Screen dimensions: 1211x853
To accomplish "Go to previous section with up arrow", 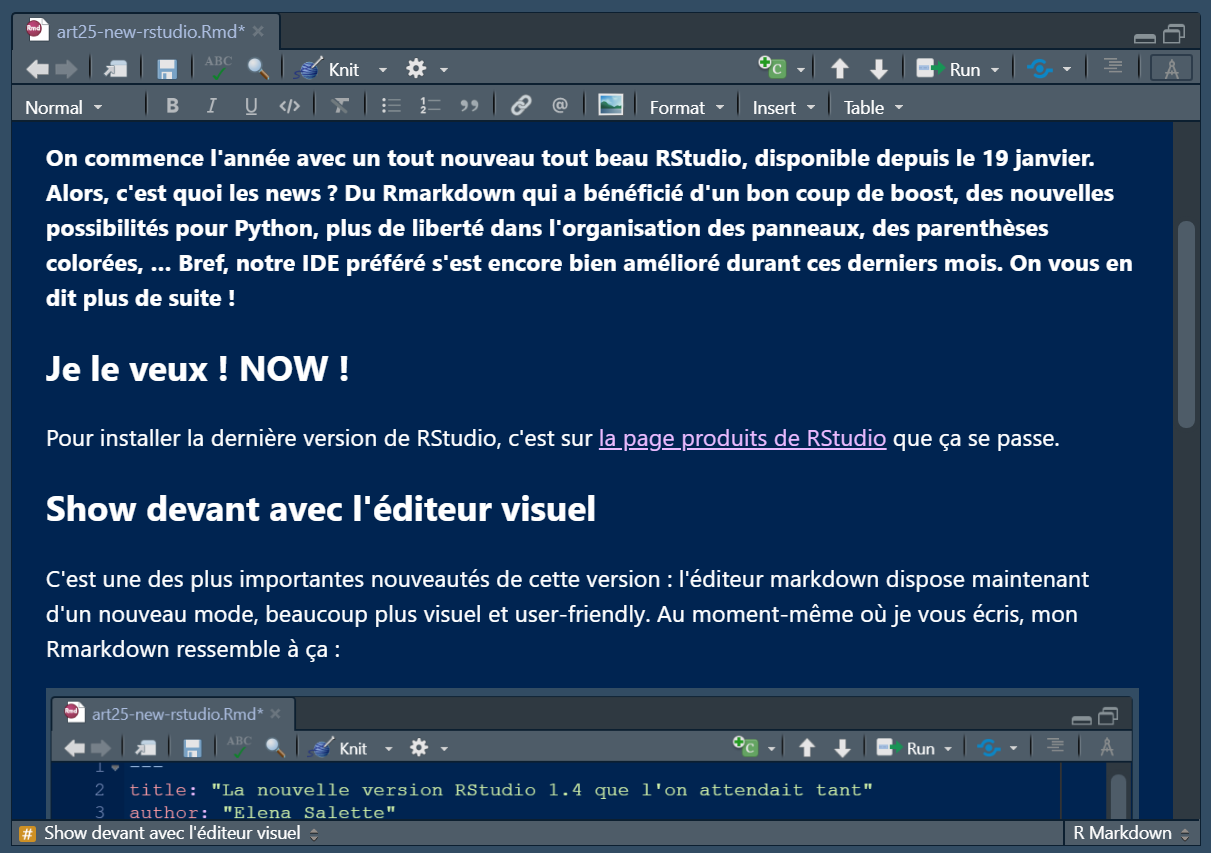I will click(x=840, y=69).
